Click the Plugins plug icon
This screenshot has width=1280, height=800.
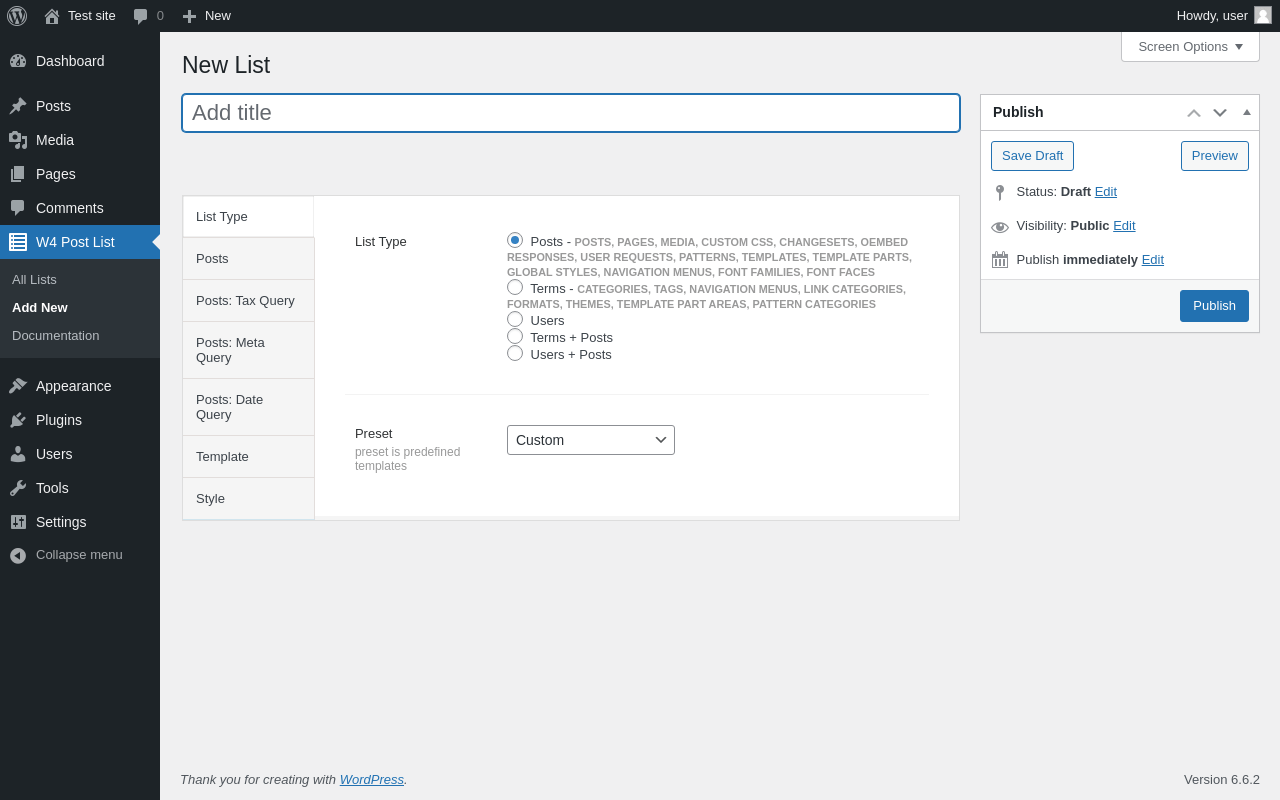(x=18, y=420)
